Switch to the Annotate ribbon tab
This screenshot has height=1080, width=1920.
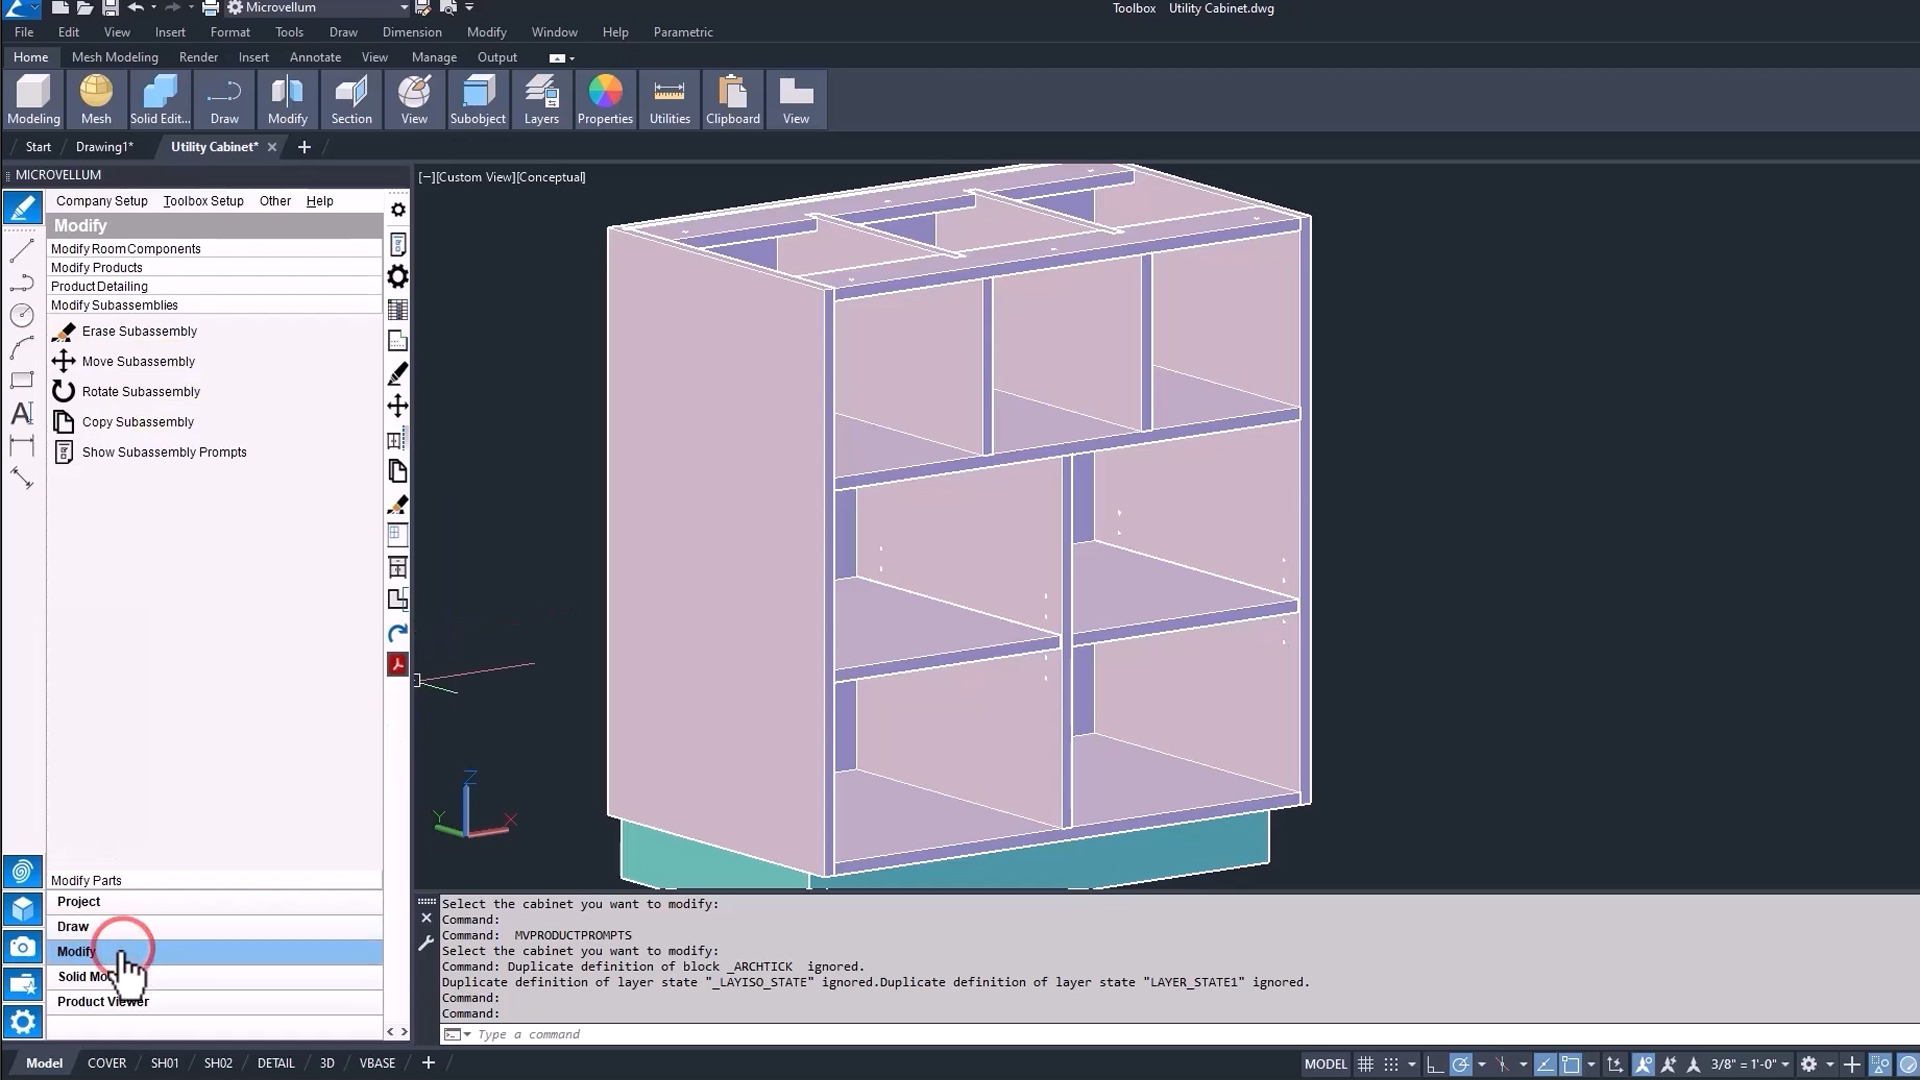[315, 57]
